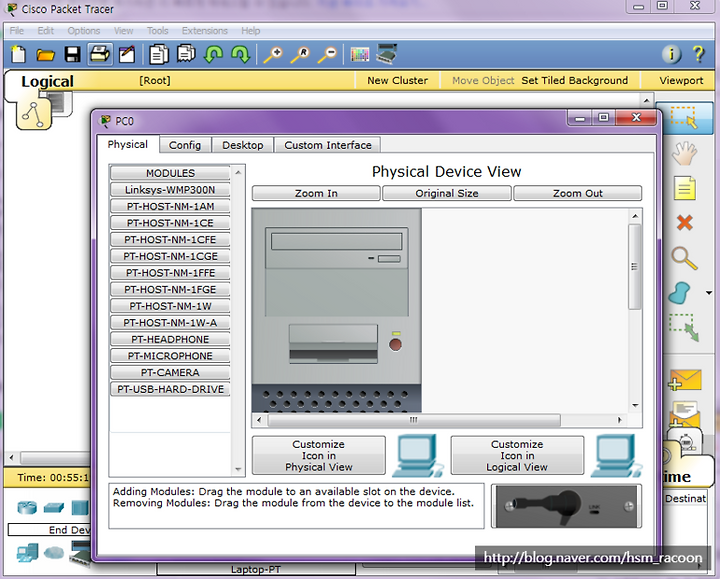Choose the Draw Polygon shape tool

point(680,293)
